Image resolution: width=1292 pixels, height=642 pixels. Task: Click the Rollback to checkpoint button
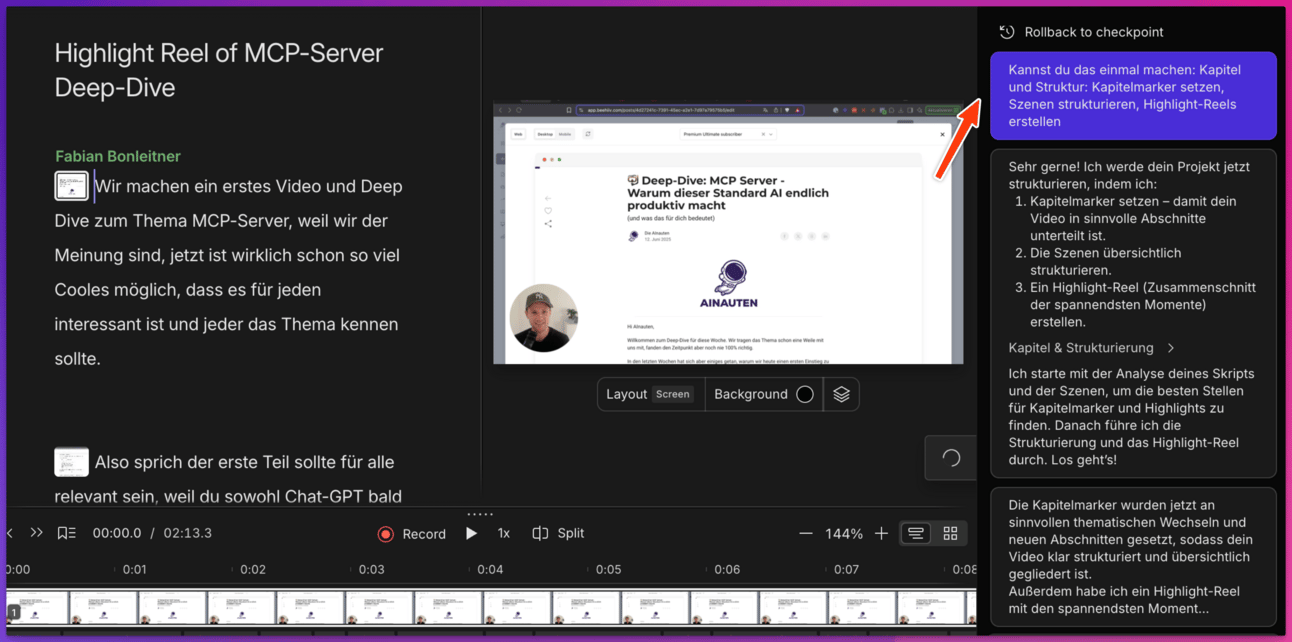(1082, 32)
